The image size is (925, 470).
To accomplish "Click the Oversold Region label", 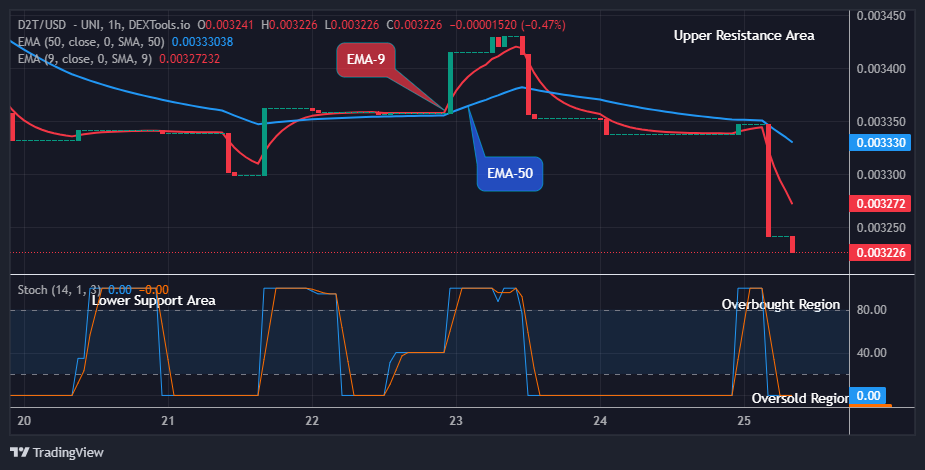I will tap(800, 399).
